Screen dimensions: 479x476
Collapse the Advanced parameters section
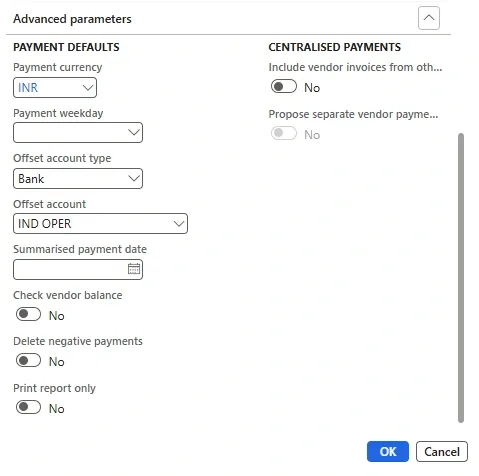tap(429, 18)
